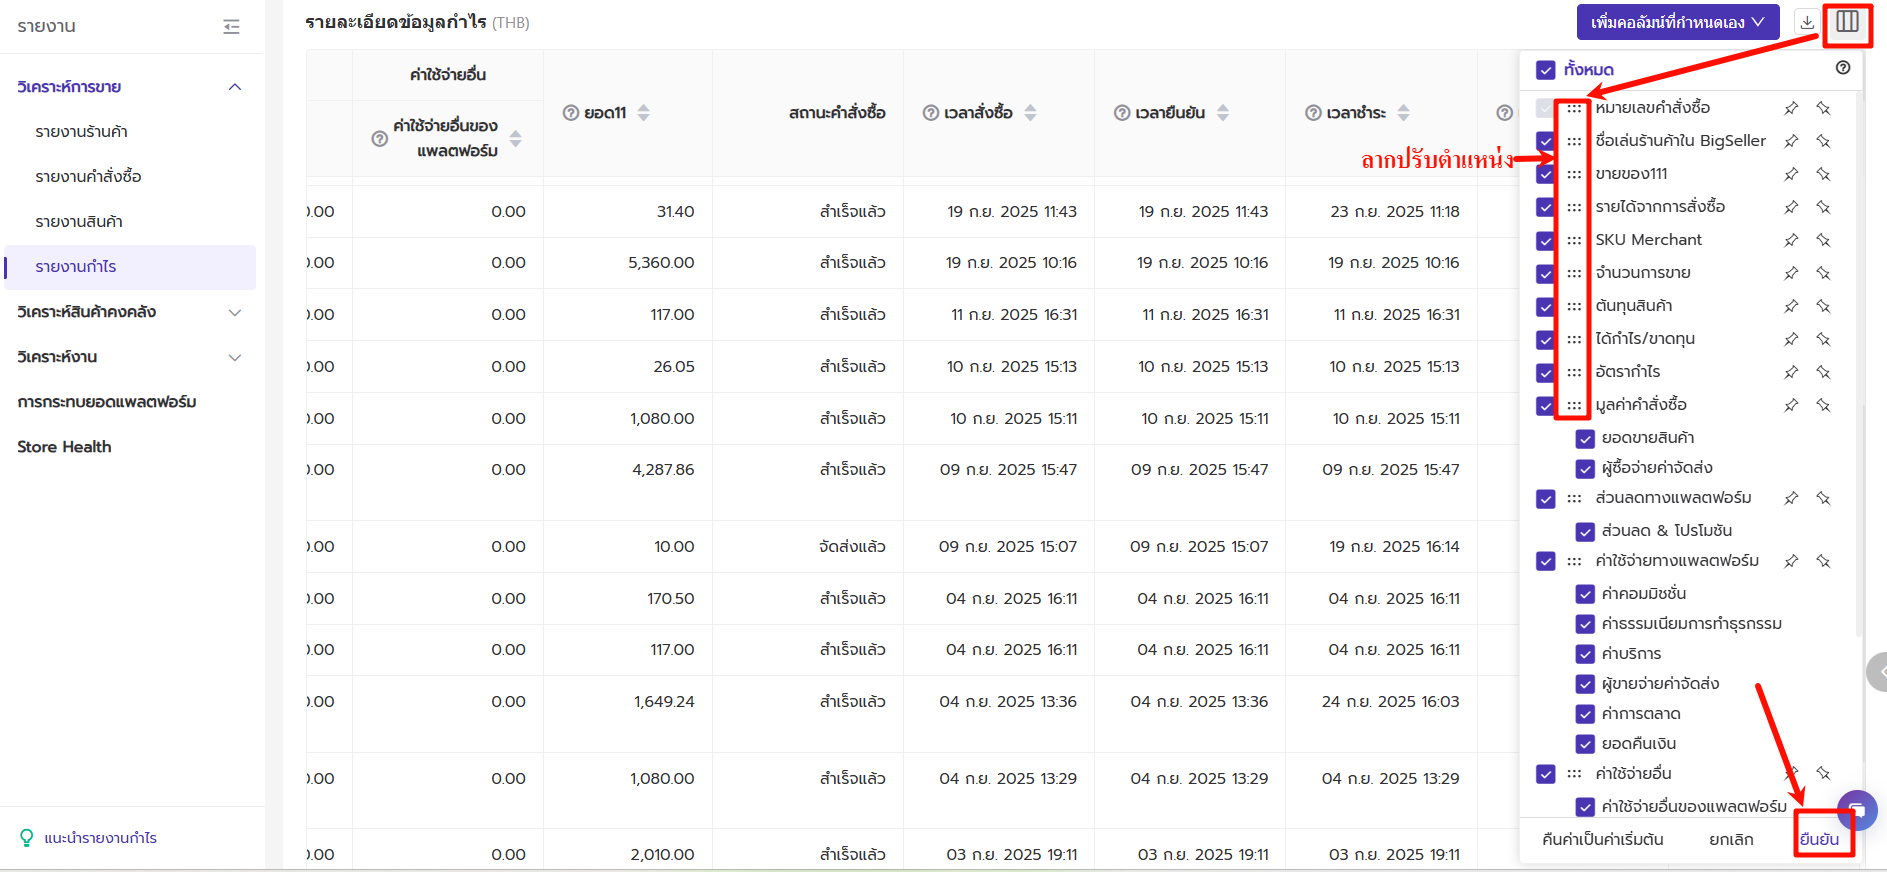Open the เพิ่มคอลัมน์ที่กำหนดเอง dropdown
Viewport: 1887px width, 872px height.
(1677, 22)
